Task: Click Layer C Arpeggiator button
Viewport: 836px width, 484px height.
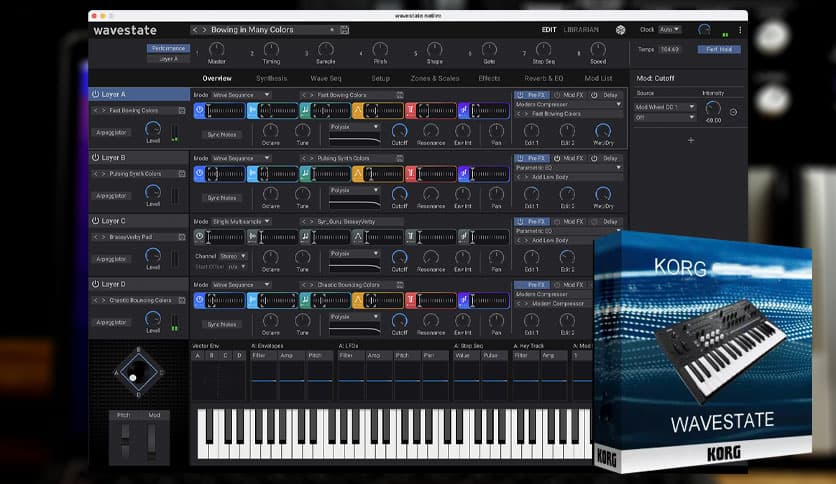Action: coord(111,259)
